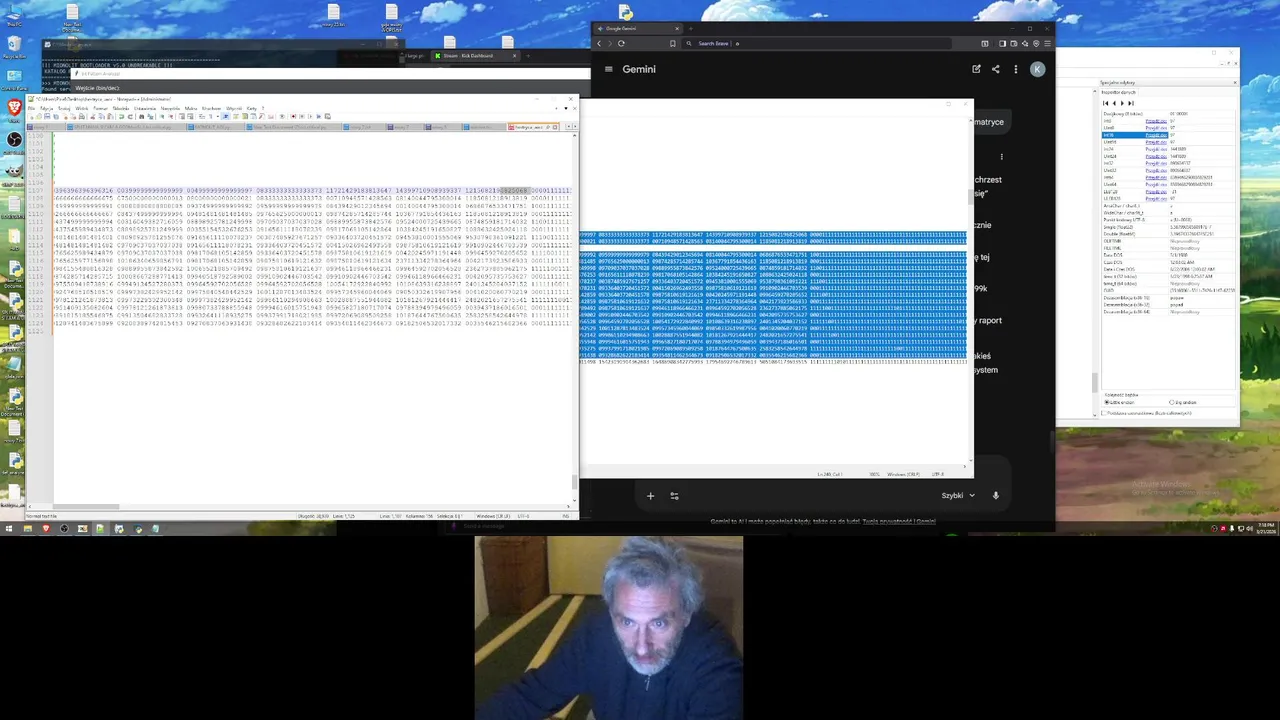
Task: Open Brave's hamburger menu
Action: [x=1047, y=43]
